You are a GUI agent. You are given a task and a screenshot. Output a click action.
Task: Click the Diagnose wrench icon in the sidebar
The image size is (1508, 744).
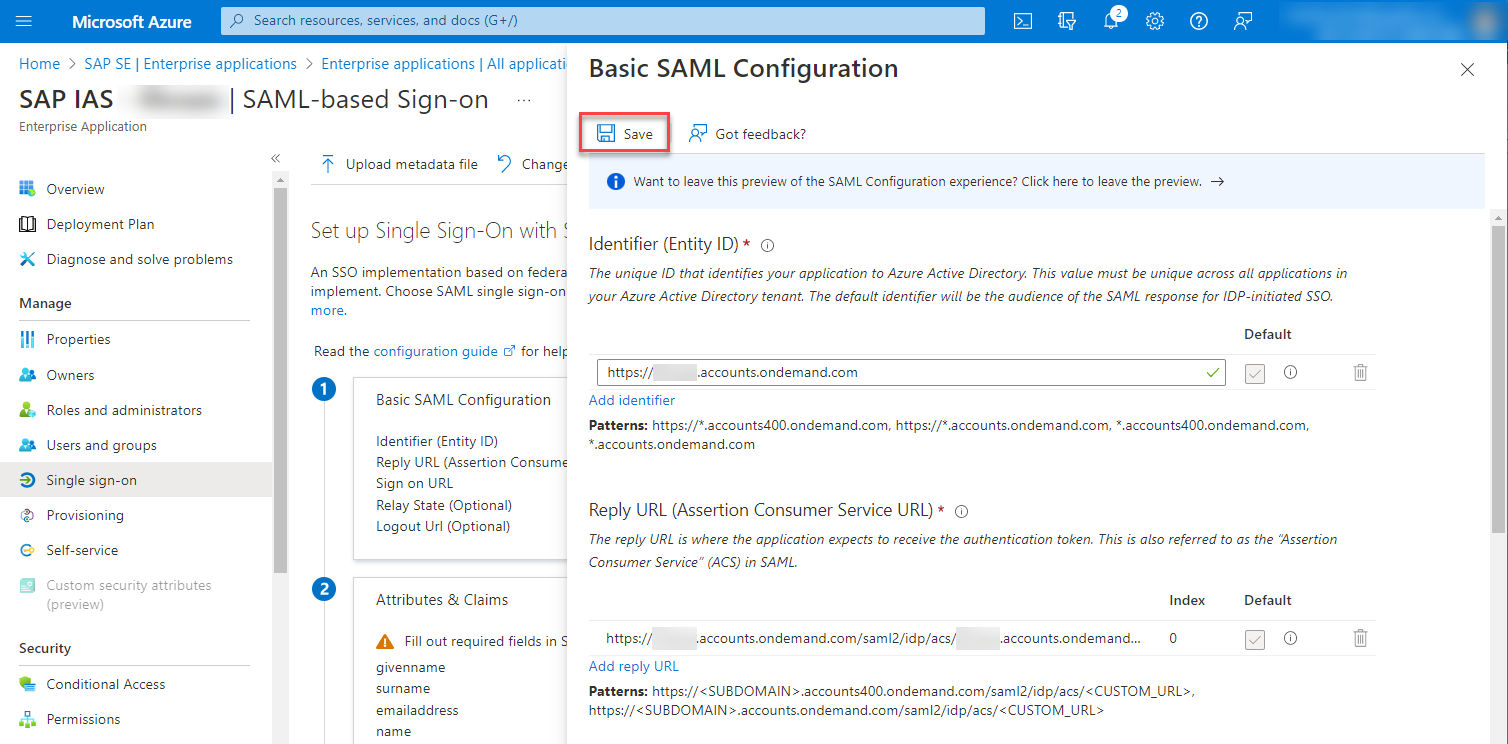pos(27,259)
